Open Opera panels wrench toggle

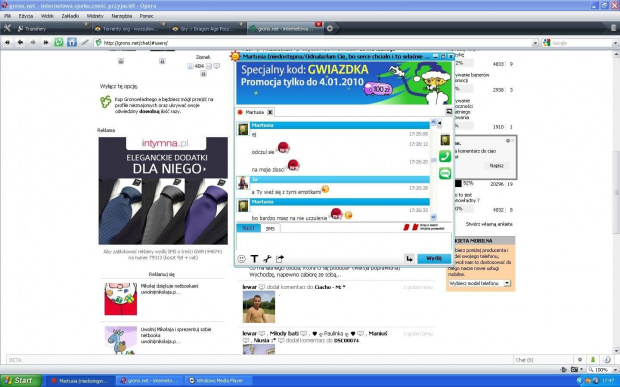coord(7,28)
